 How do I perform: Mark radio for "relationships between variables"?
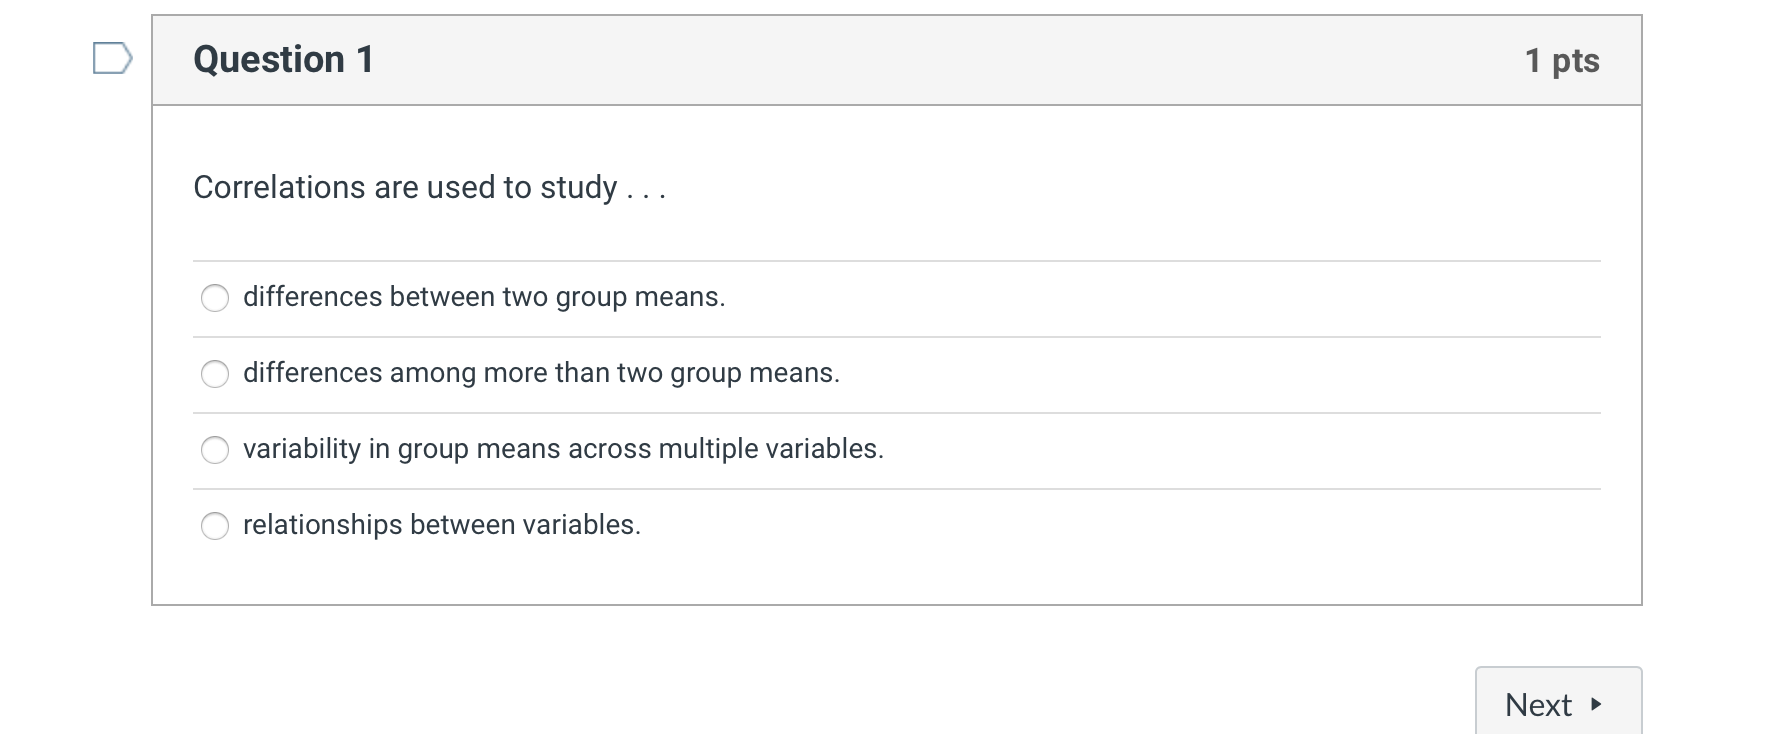click(x=215, y=526)
